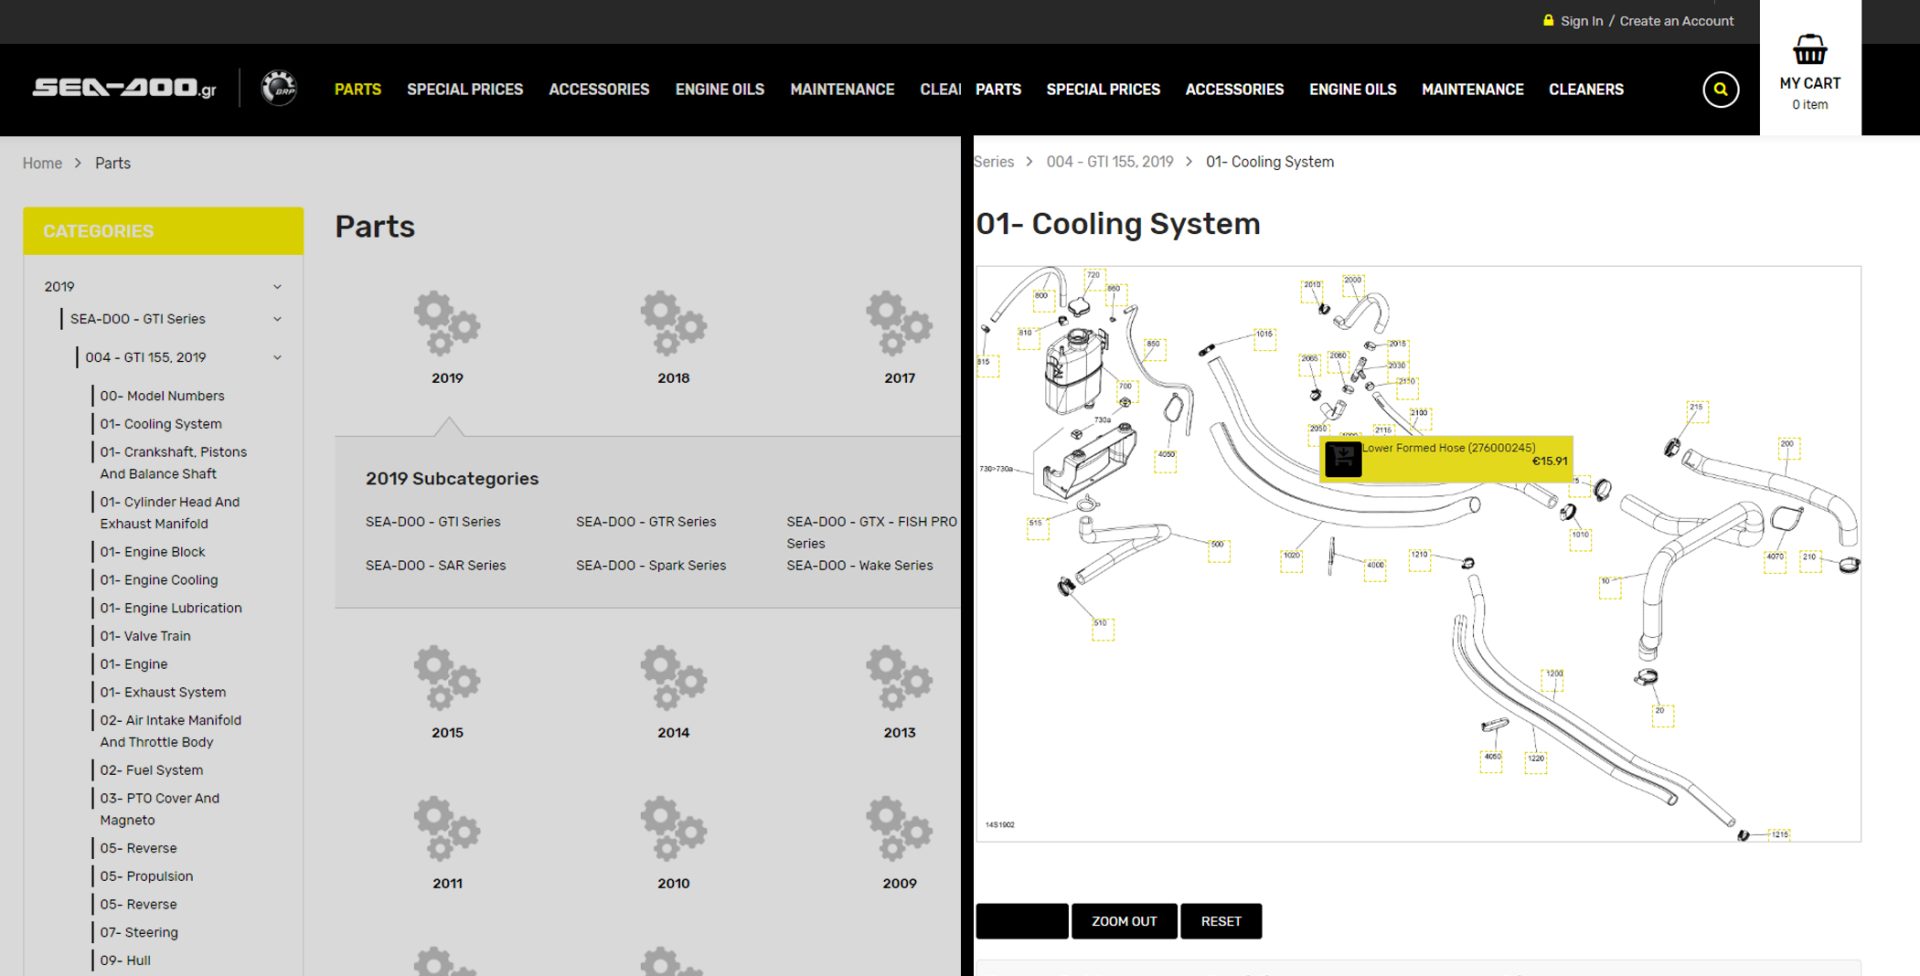Open SEA-DOO - Spark Series subcategory
This screenshot has width=1920, height=976.
[x=651, y=566]
